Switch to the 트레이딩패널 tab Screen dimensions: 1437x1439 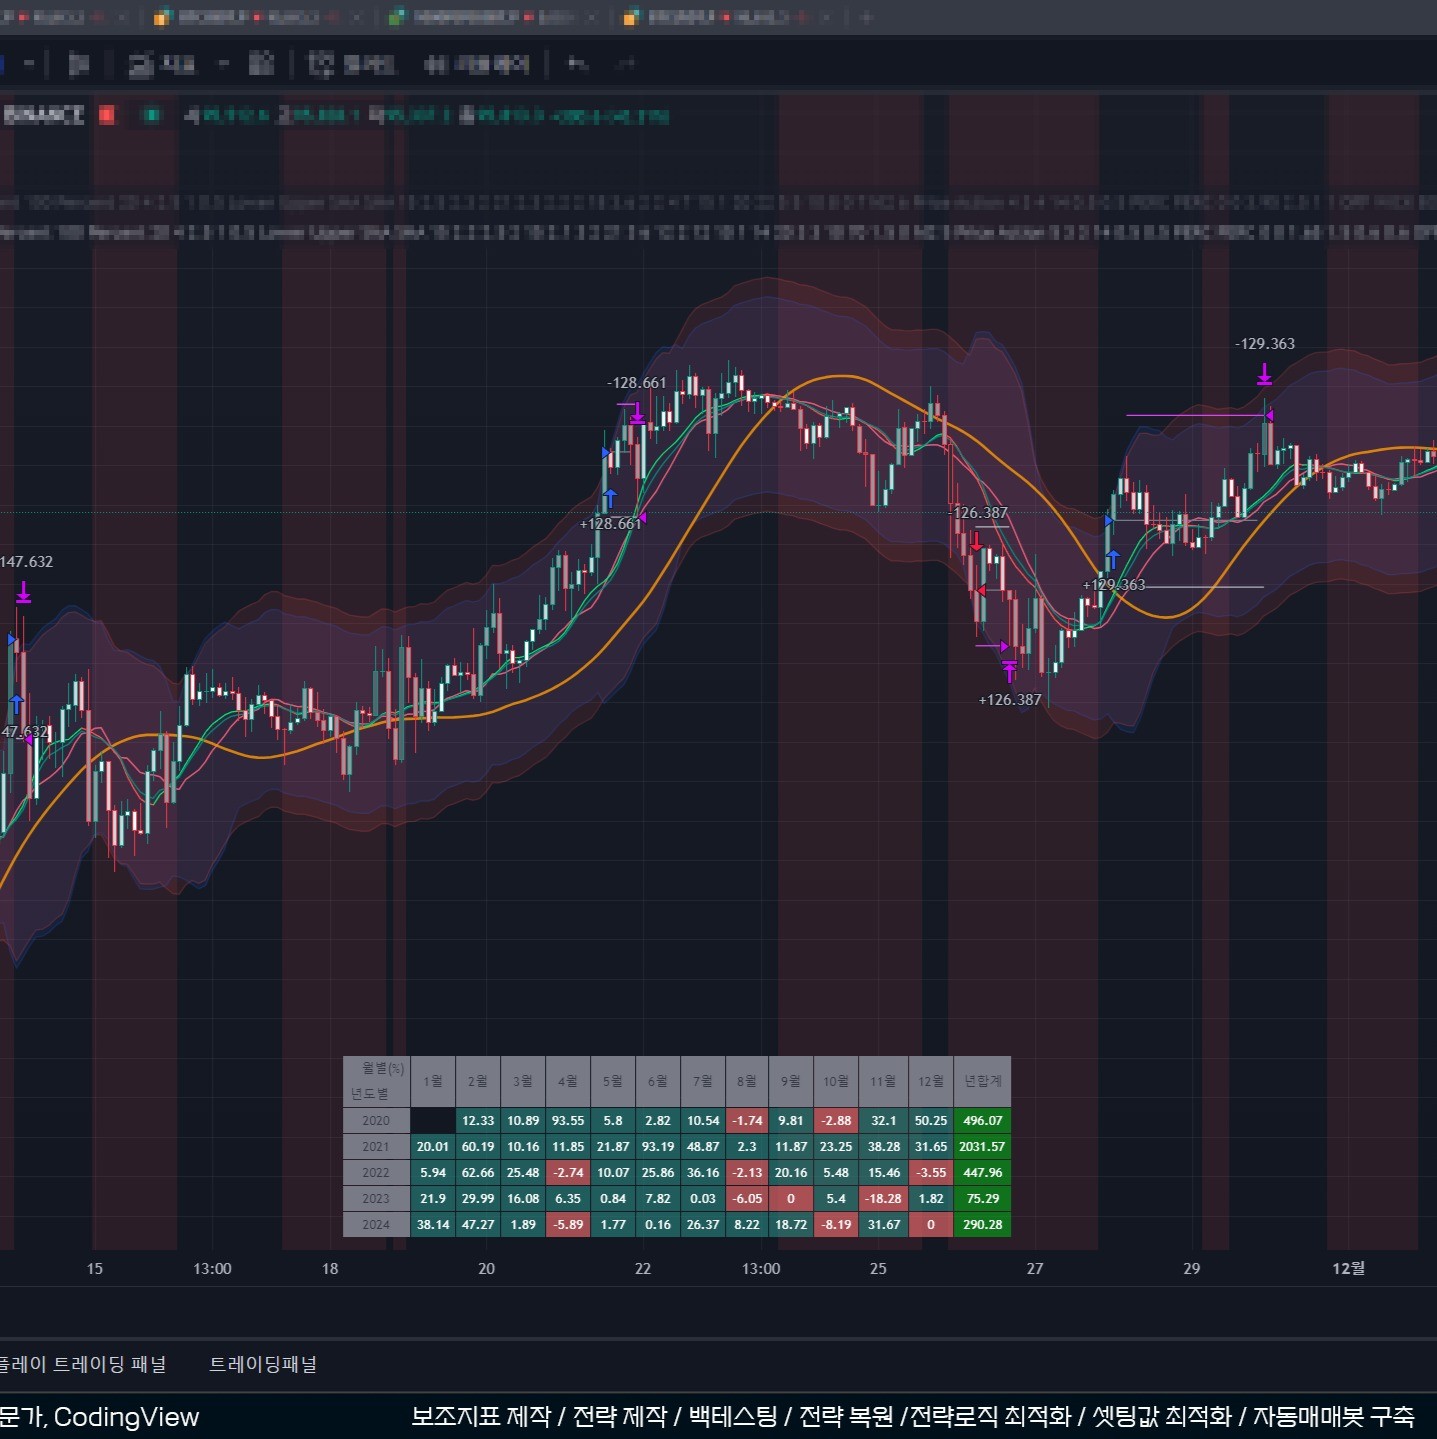click(262, 1364)
